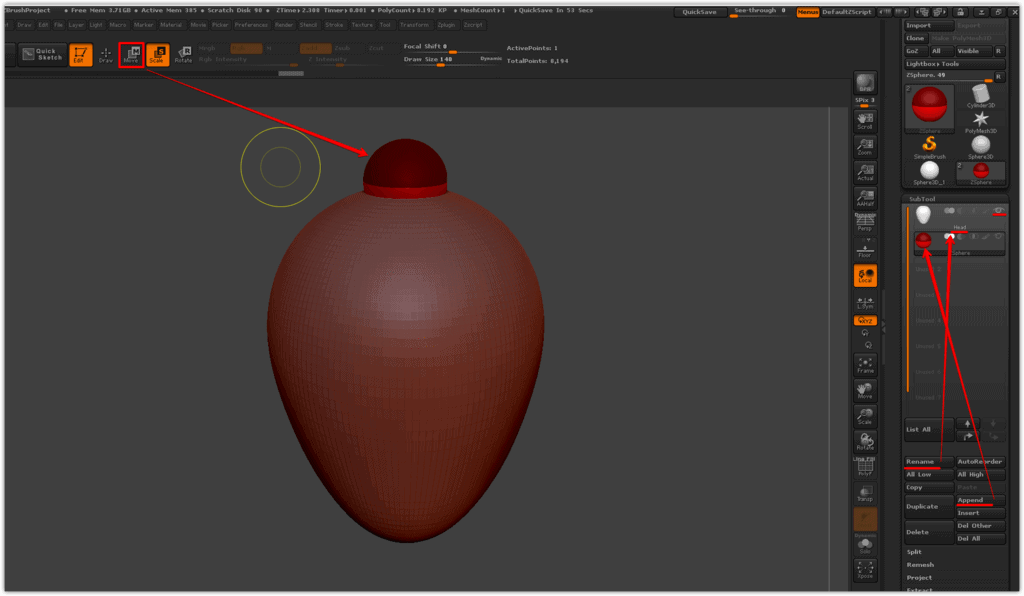
Task: Toggle Persp perspective view
Action: [865, 225]
